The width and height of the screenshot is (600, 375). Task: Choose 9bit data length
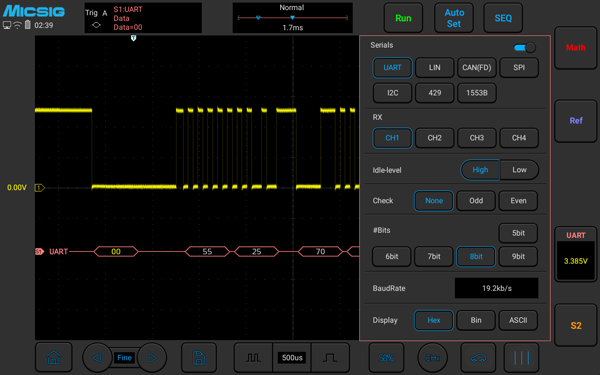click(518, 256)
